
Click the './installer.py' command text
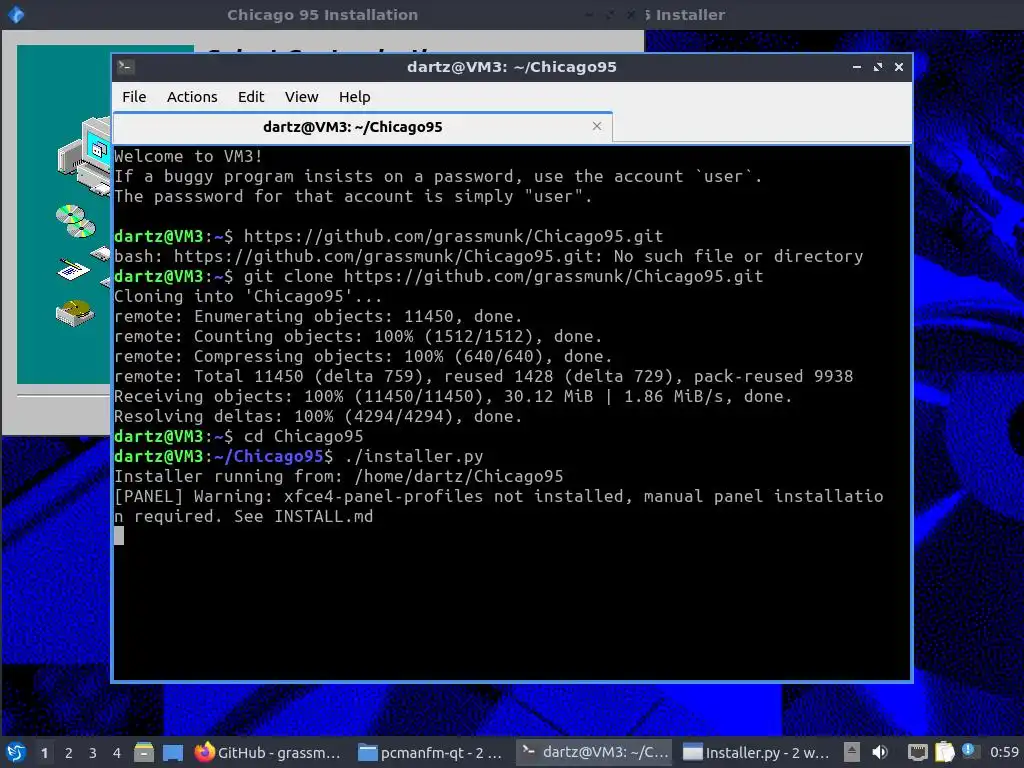(414, 456)
